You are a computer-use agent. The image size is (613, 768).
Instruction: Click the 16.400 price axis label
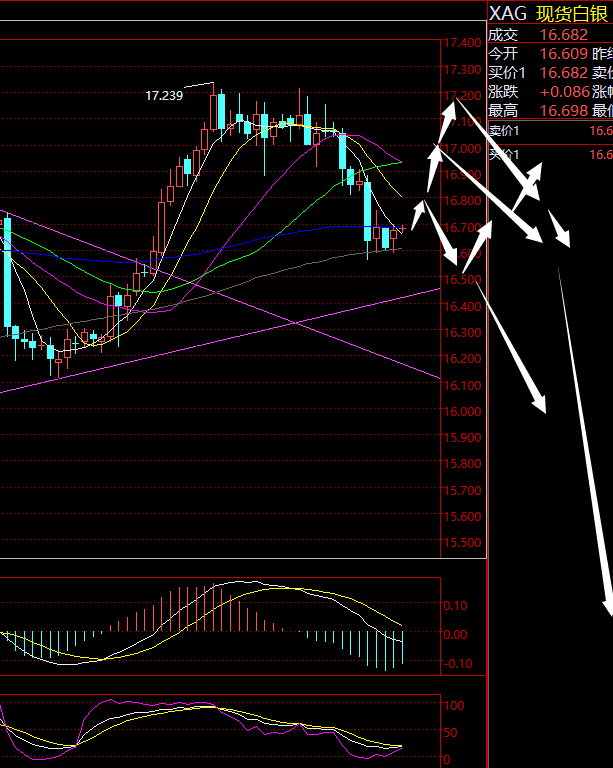[x=462, y=306]
